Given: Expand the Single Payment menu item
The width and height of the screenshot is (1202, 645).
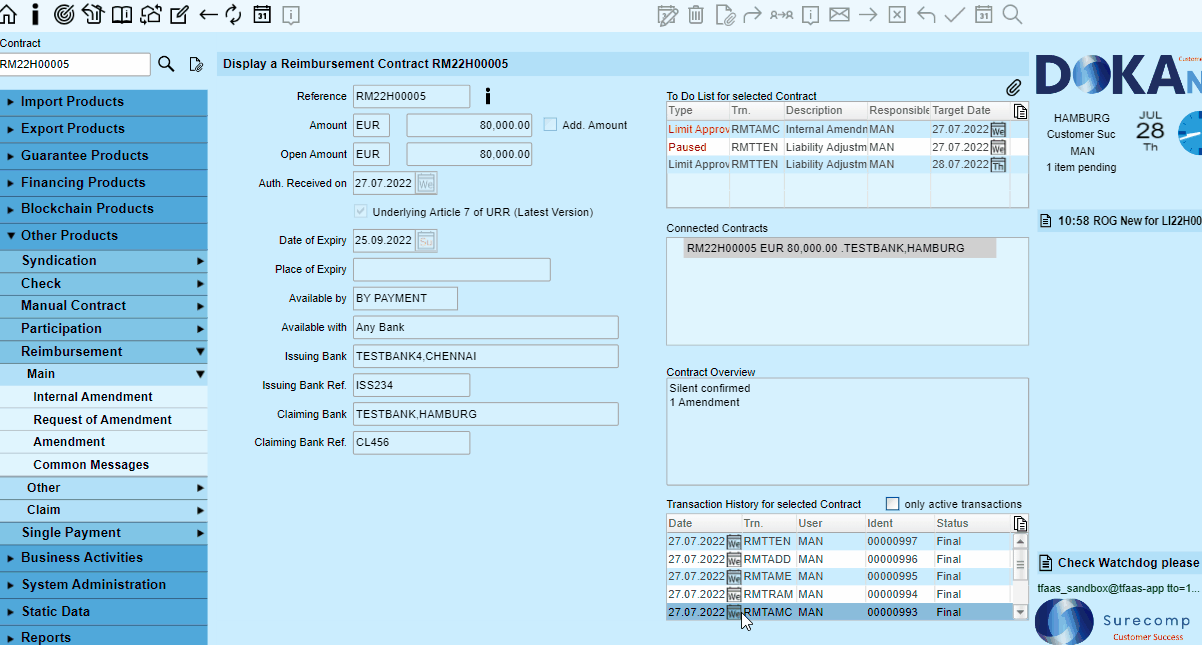Looking at the screenshot, I should pyautogui.click(x=104, y=533).
